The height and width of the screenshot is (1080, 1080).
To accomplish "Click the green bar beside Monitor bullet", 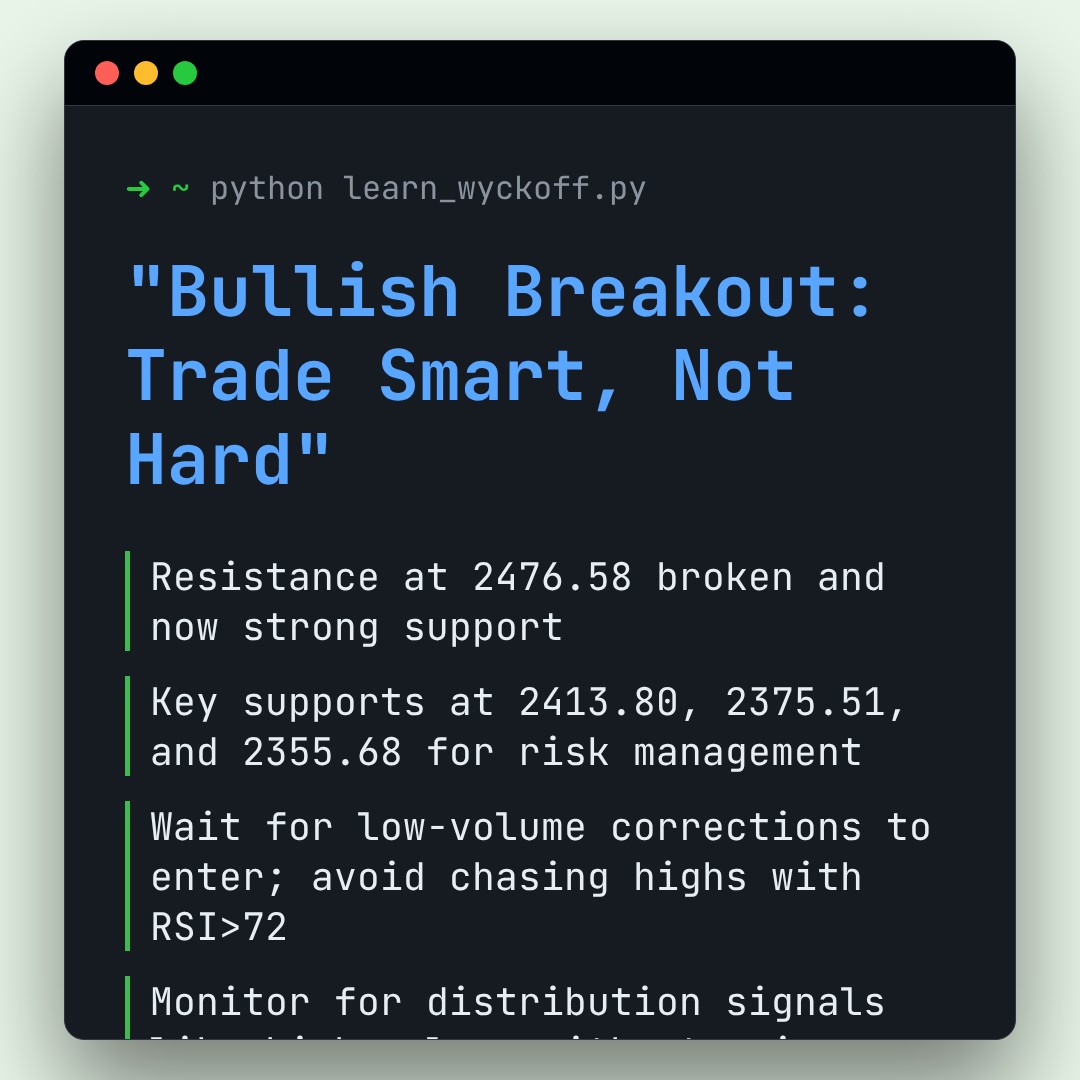I will [128, 1006].
